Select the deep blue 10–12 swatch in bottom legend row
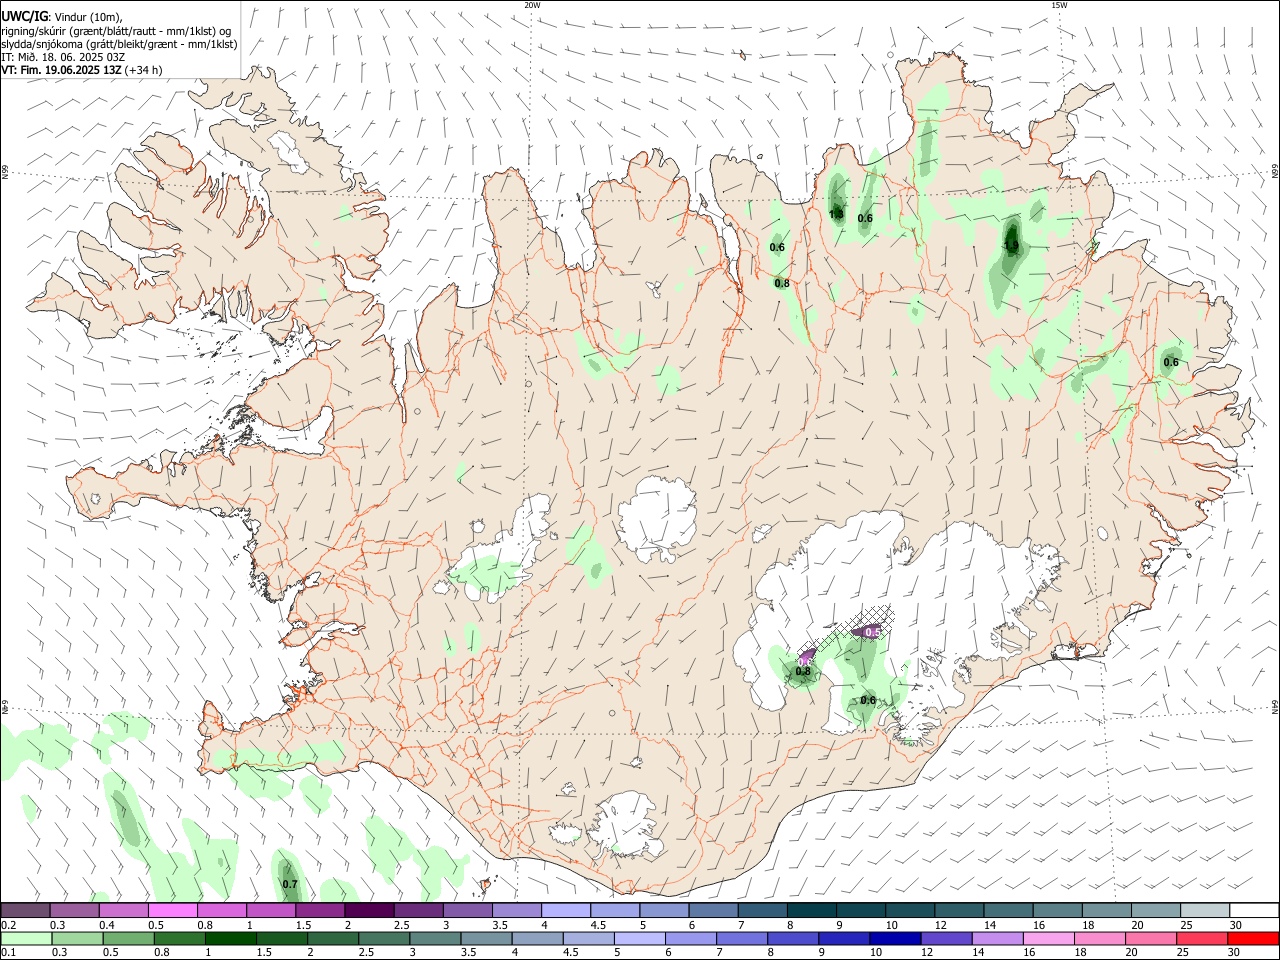 tap(894, 938)
